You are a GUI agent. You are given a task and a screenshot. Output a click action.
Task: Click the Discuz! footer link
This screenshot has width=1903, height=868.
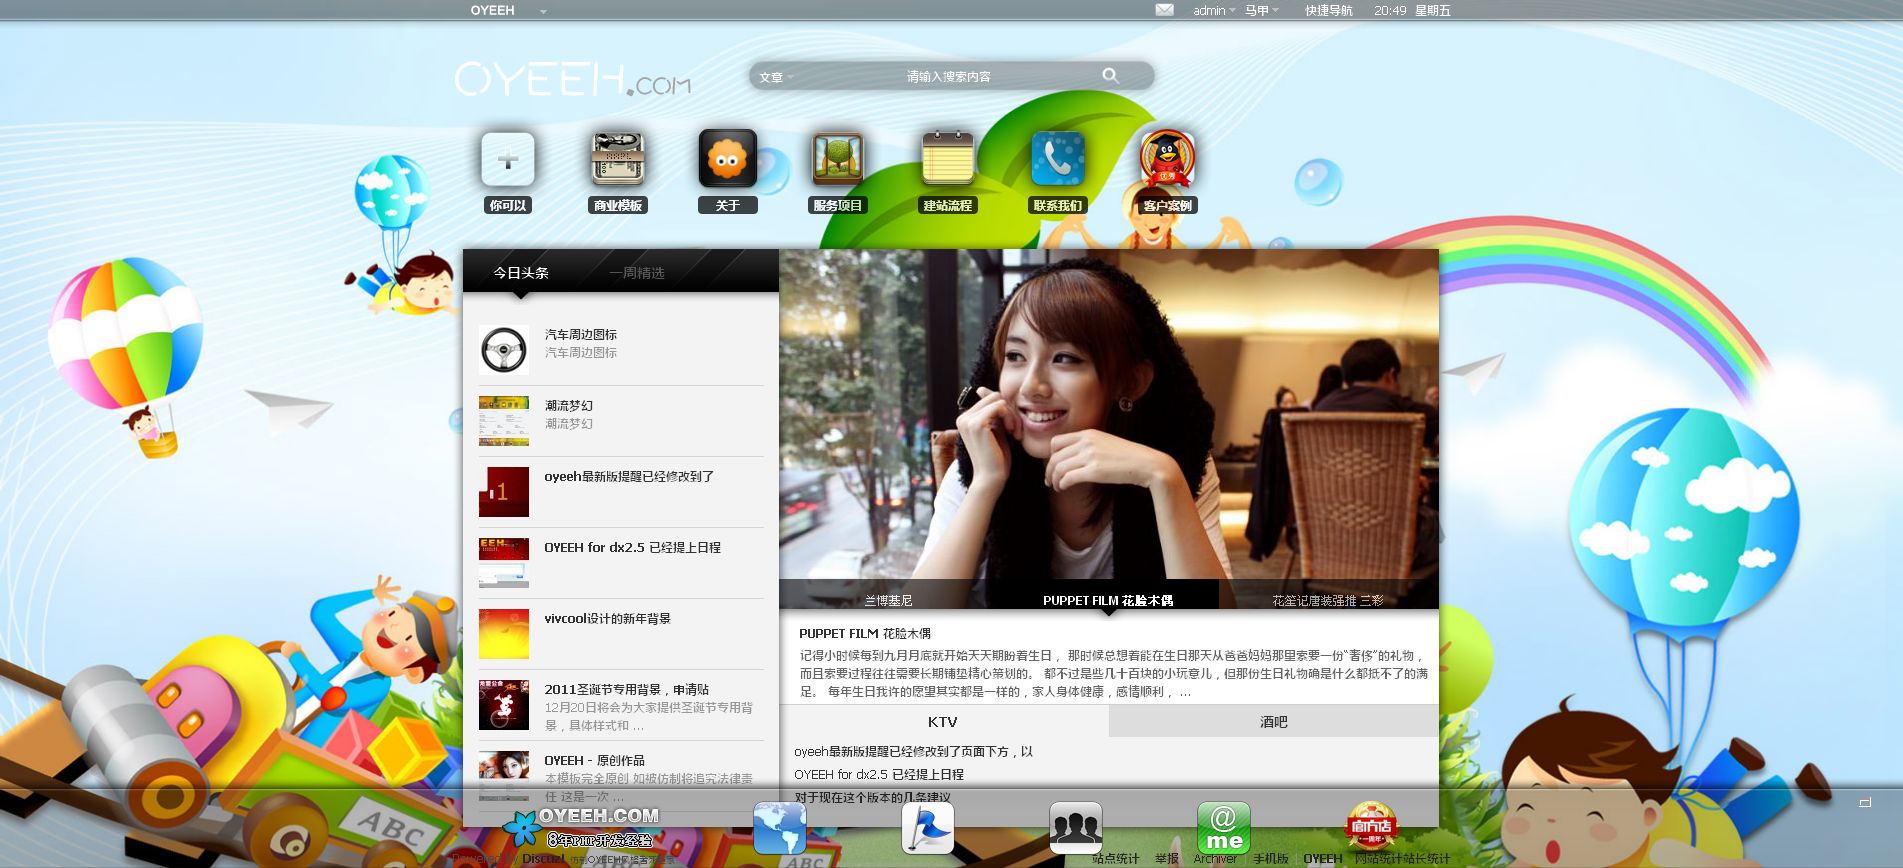pyautogui.click(x=543, y=858)
